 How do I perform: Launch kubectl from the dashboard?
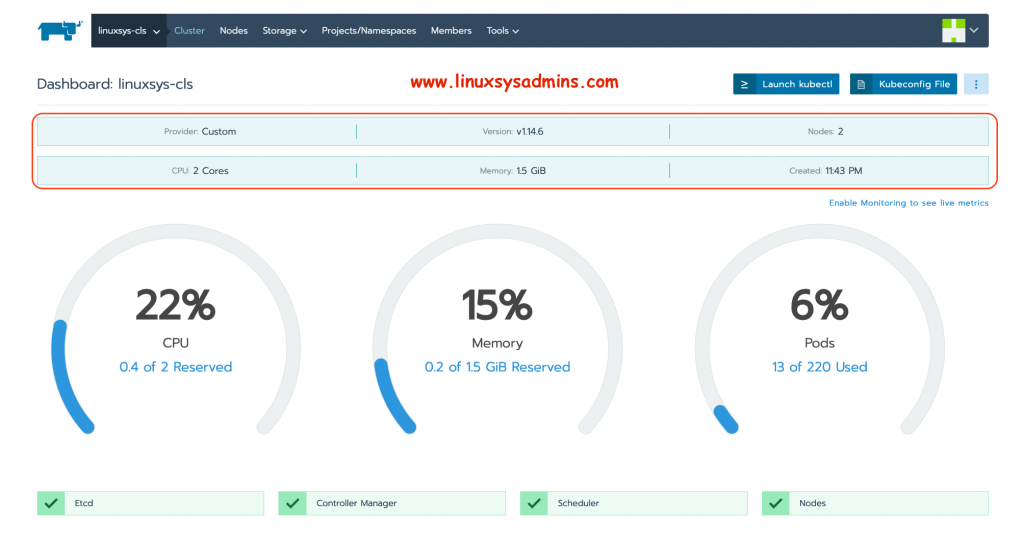tap(786, 84)
